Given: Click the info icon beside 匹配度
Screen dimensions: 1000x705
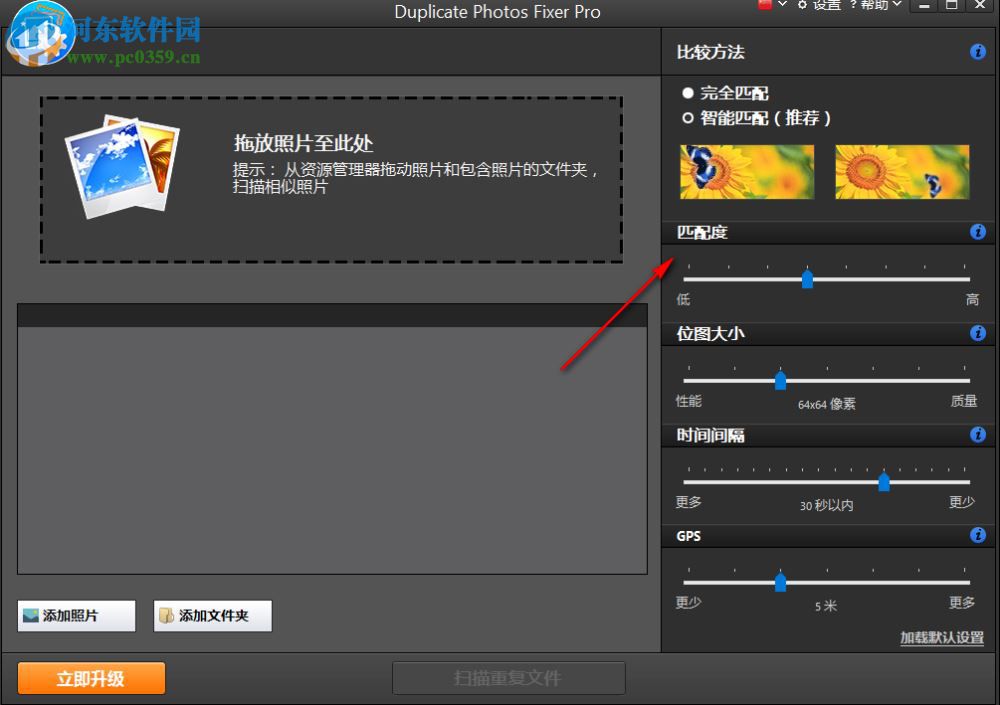Looking at the screenshot, I should 978,231.
